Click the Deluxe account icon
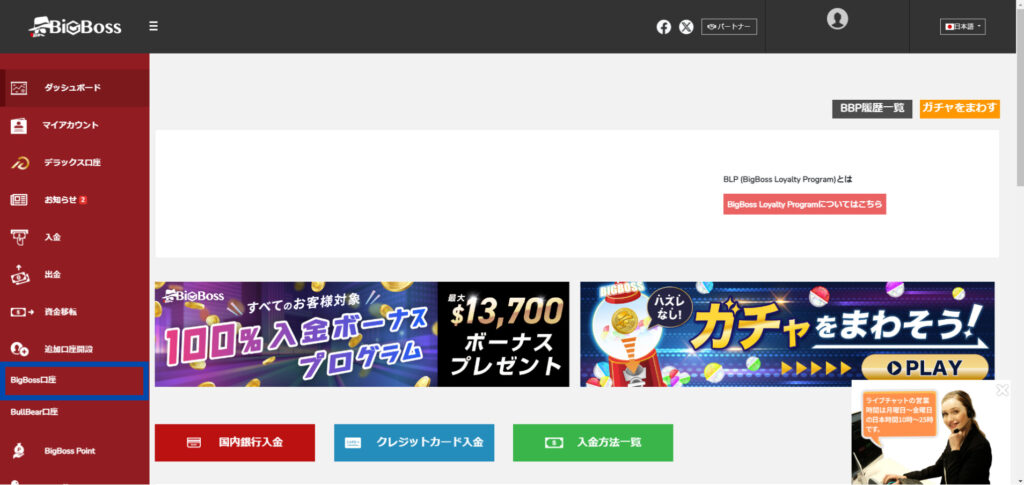 [x=19, y=163]
